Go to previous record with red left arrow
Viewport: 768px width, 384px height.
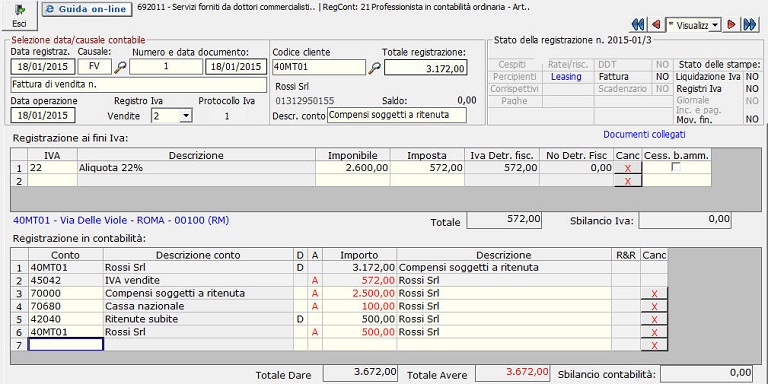click(655, 25)
